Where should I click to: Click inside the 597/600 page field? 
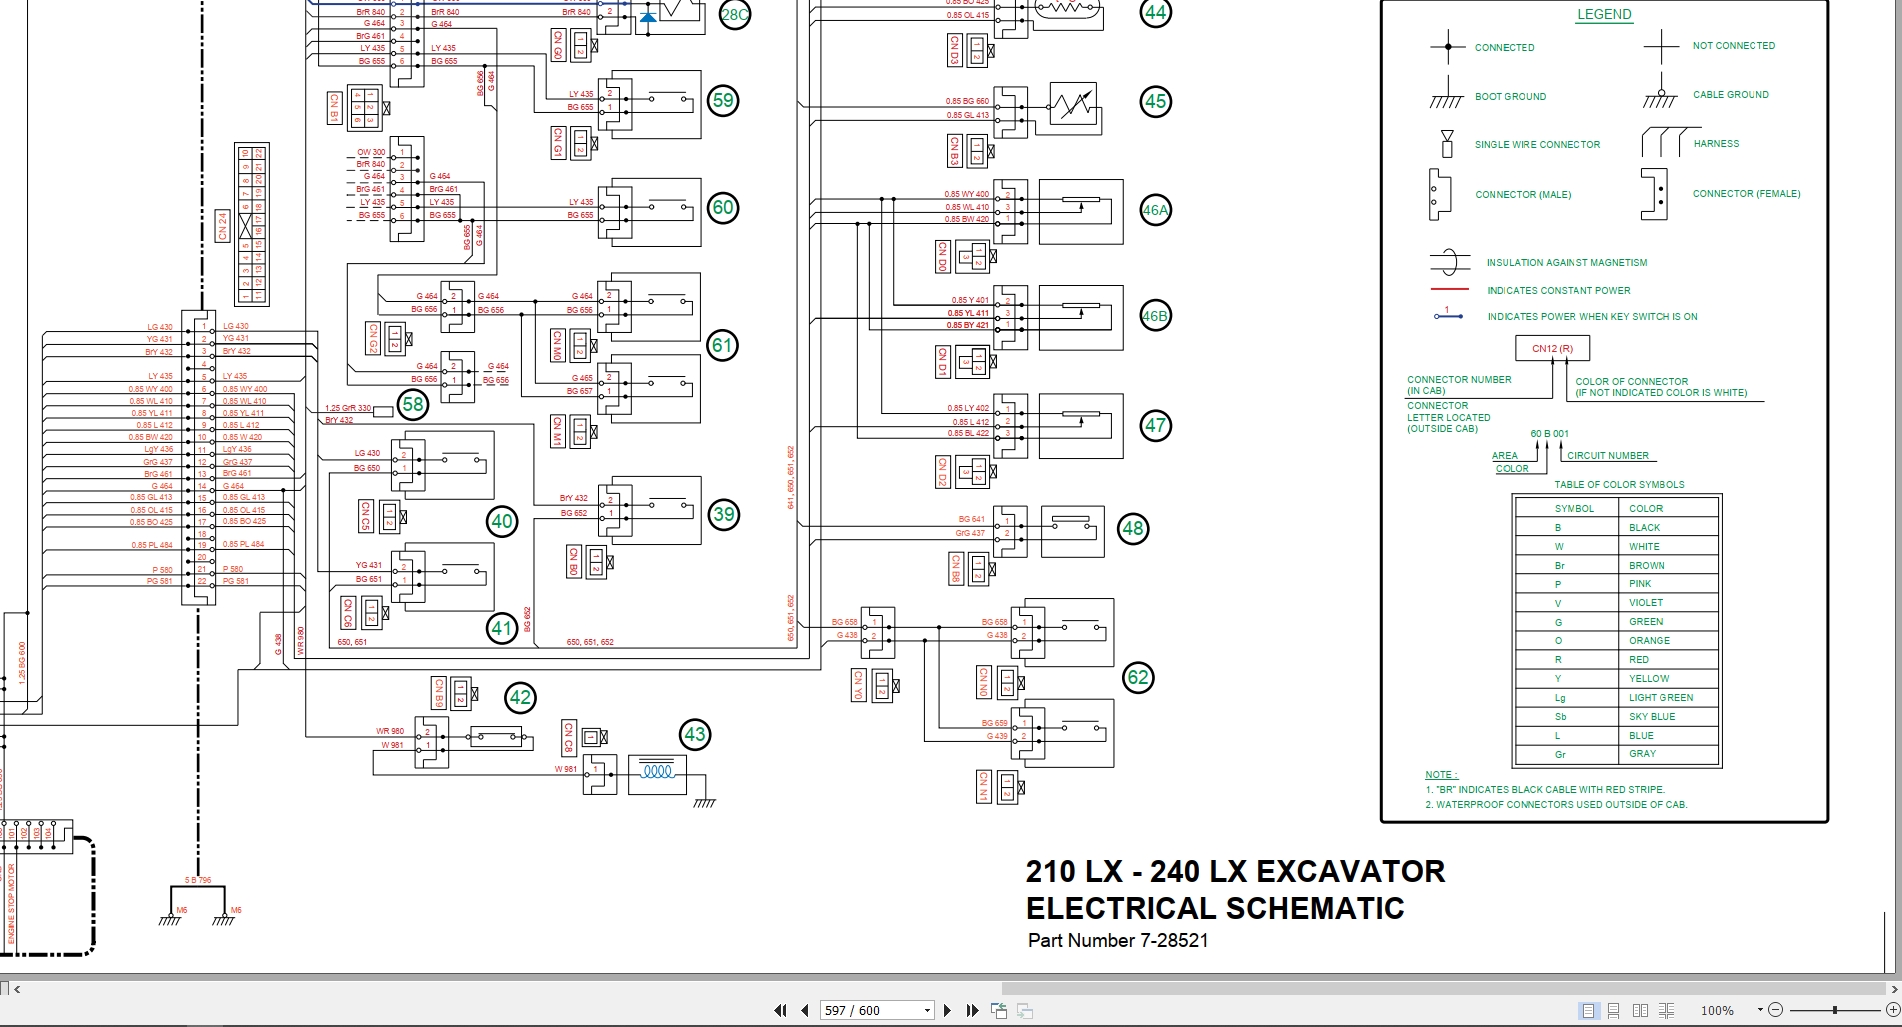860,1010
